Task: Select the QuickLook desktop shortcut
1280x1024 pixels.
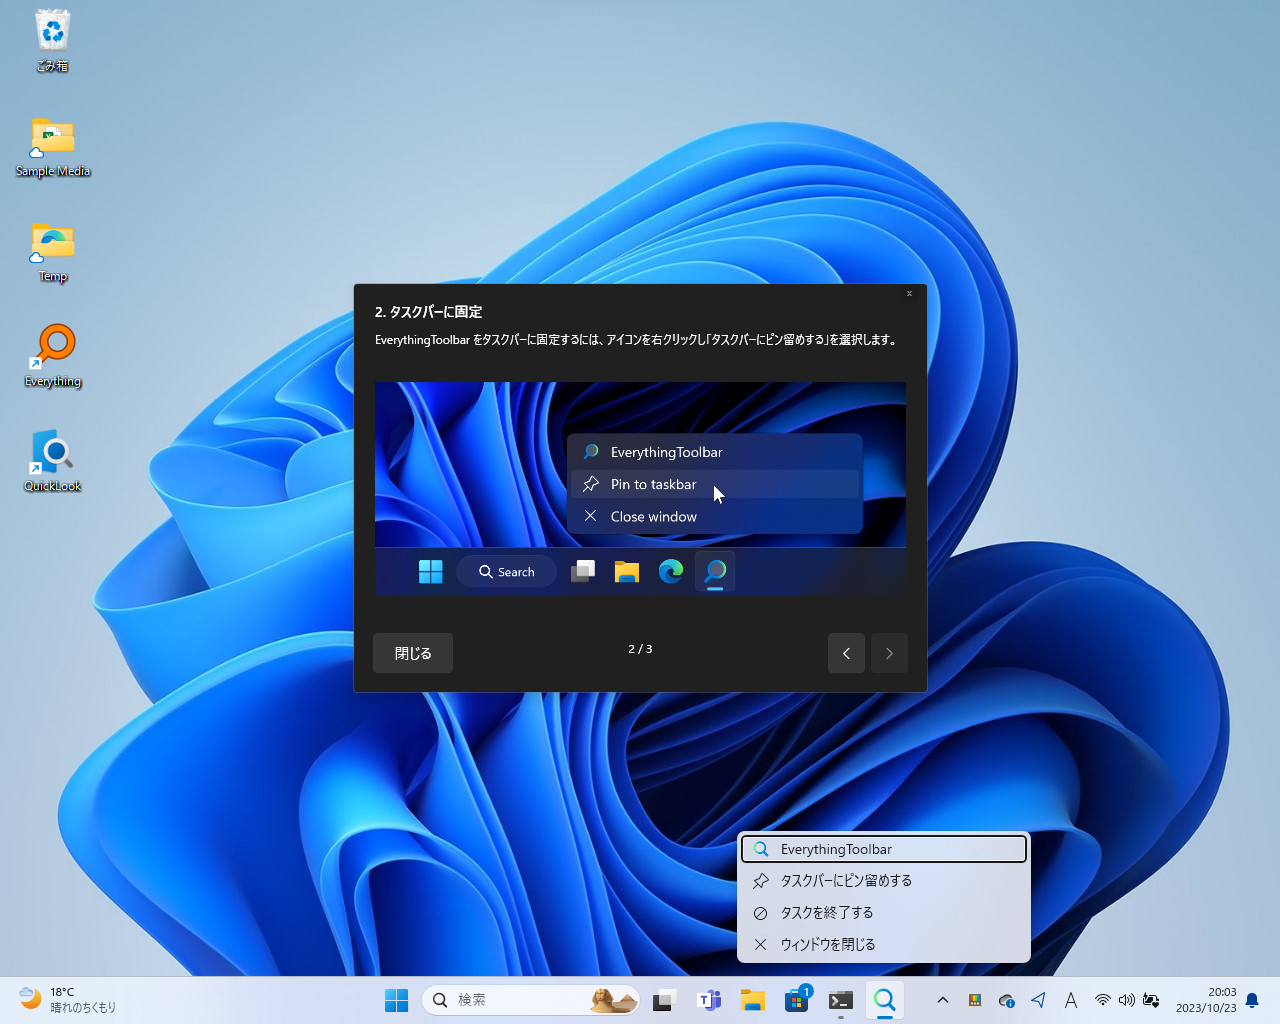Action: (53, 462)
